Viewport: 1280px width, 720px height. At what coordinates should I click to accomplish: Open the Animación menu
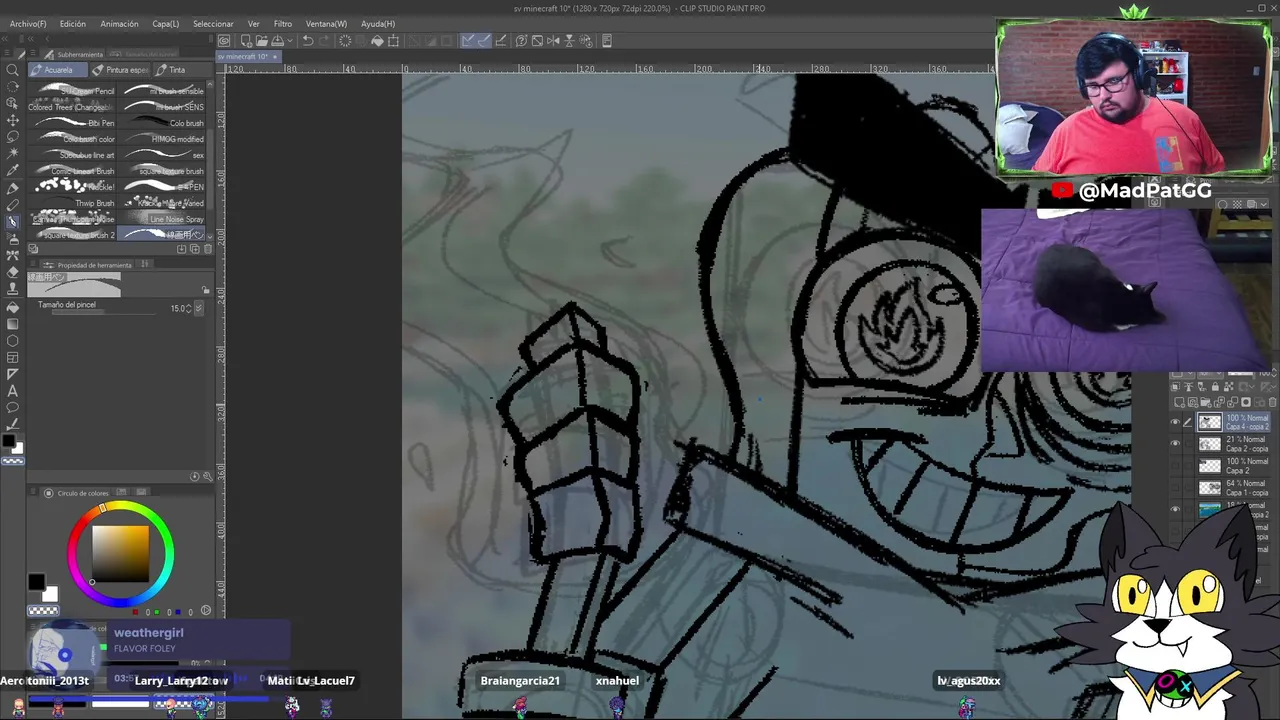[120, 24]
